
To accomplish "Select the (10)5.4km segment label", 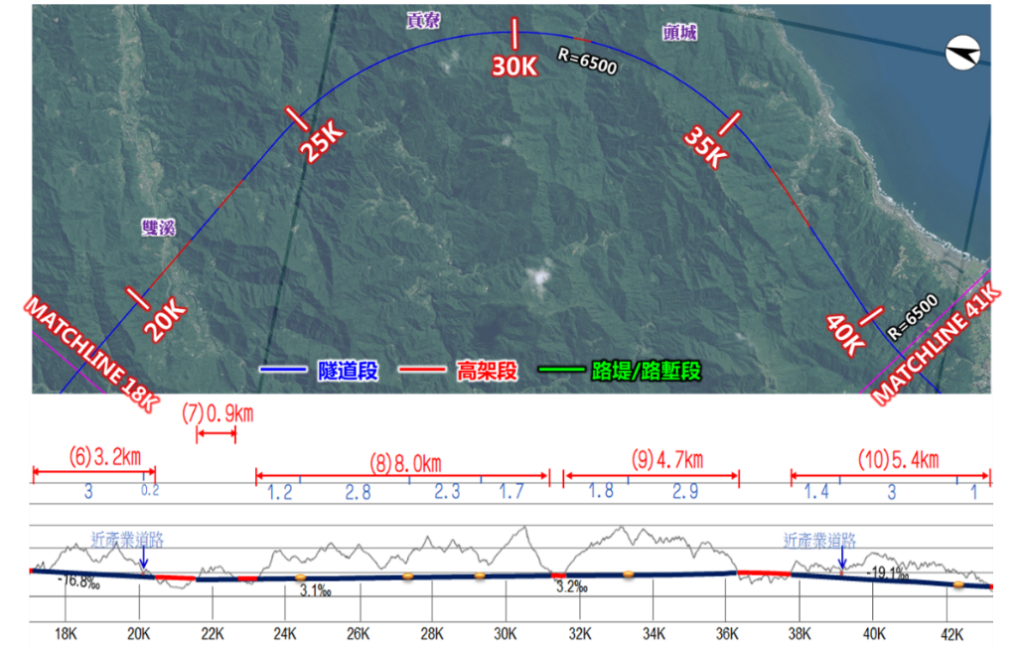I will (898, 460).
